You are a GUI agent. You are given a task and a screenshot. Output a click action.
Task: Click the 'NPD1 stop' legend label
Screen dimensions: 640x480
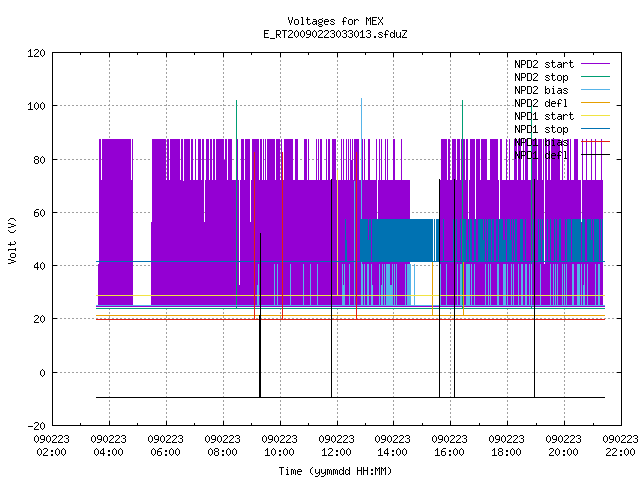pos(541,129)
